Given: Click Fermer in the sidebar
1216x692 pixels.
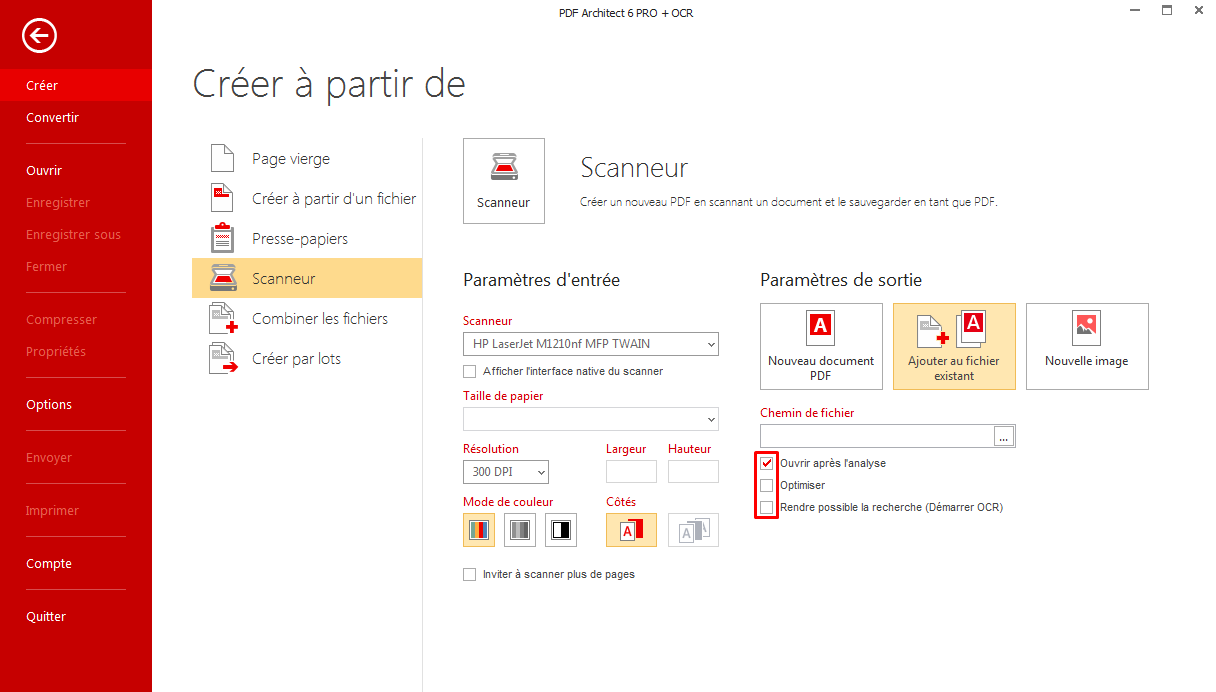Looking at the screenshot, I should (76, 266).
